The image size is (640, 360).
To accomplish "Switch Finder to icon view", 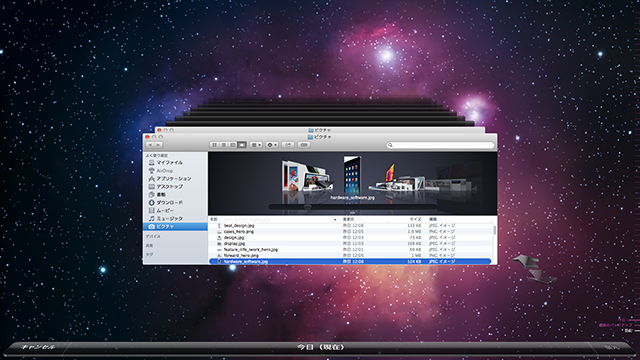I will [x=214, y=145].
